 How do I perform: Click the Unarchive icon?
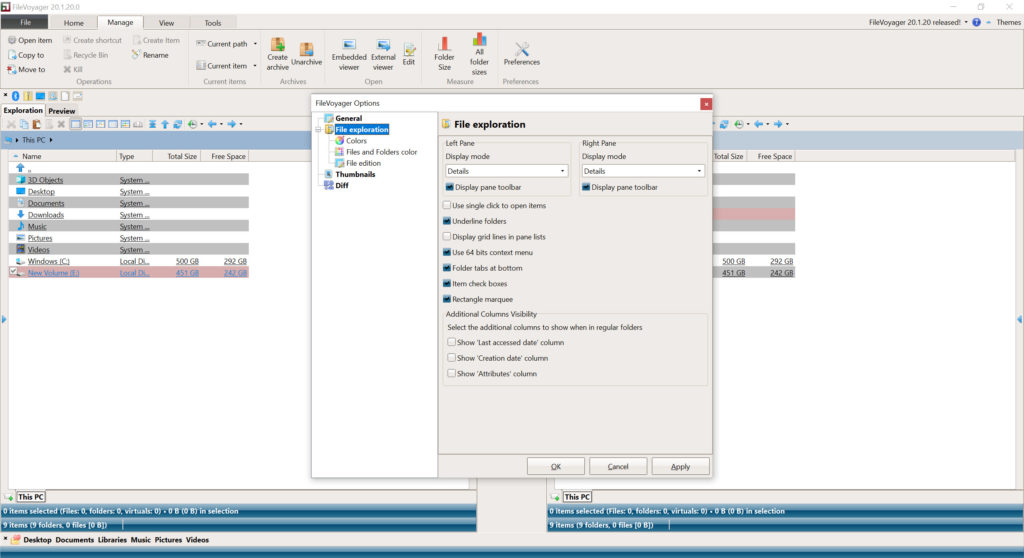point(306,50)
